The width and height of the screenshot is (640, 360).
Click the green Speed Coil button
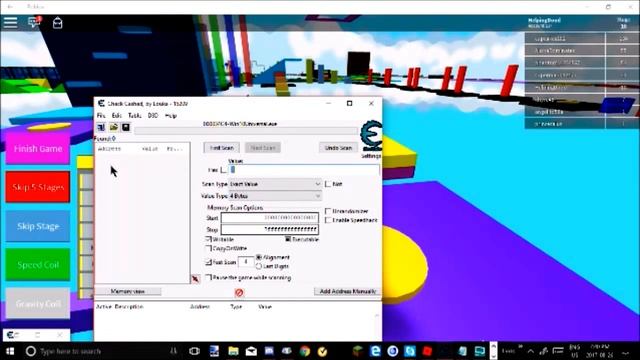click(38, 265)
